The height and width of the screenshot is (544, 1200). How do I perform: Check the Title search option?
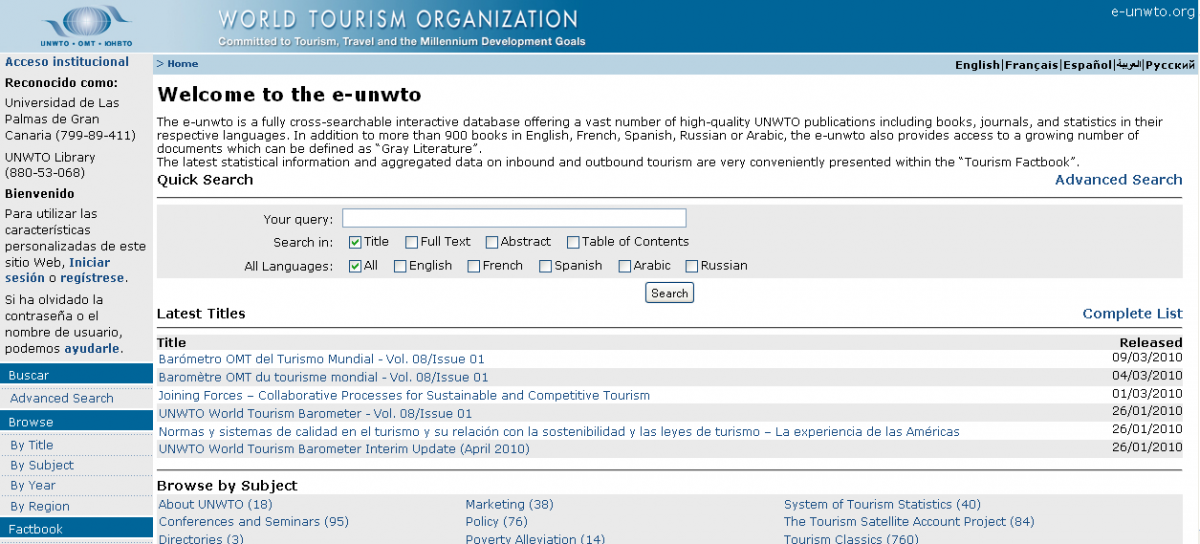pyautogui.click(x=355, y=242)
